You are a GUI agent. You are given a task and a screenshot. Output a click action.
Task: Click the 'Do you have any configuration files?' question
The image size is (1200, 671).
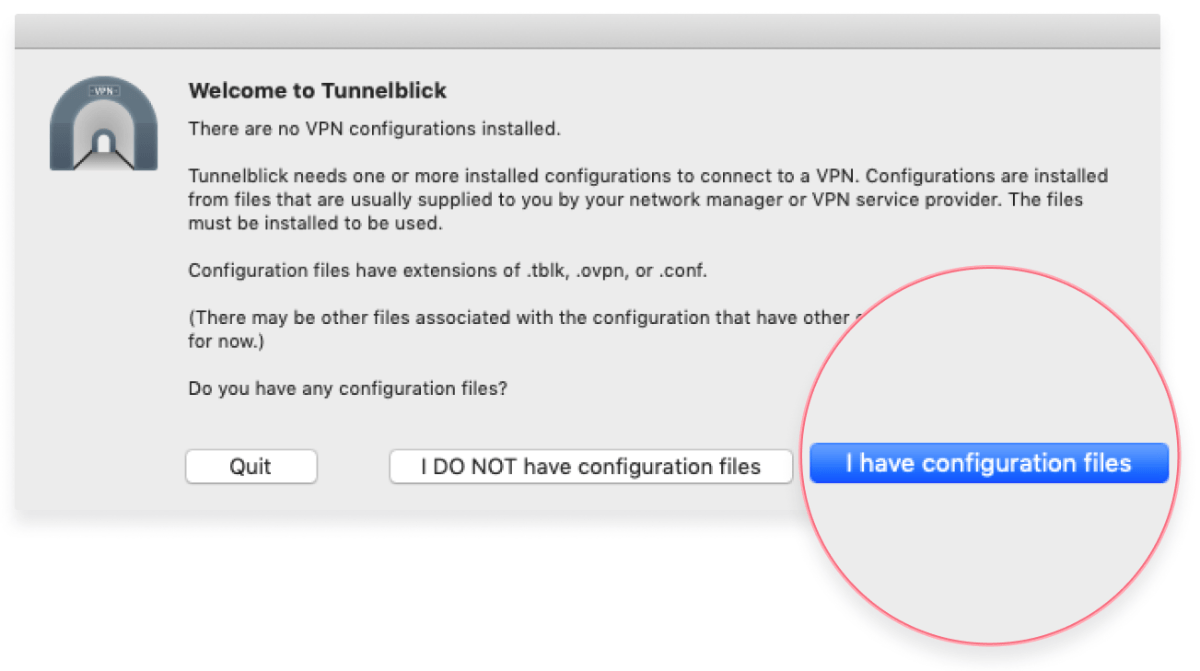click(x=348, y=388)
